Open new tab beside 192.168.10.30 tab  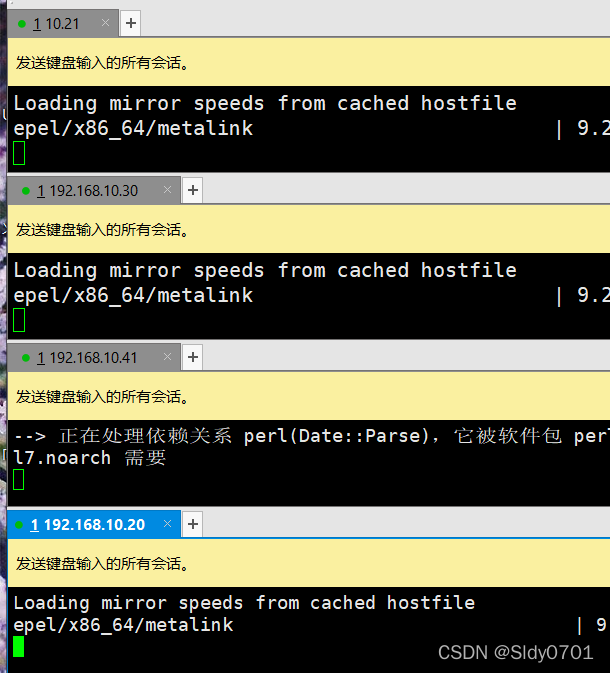click(193, 190)
